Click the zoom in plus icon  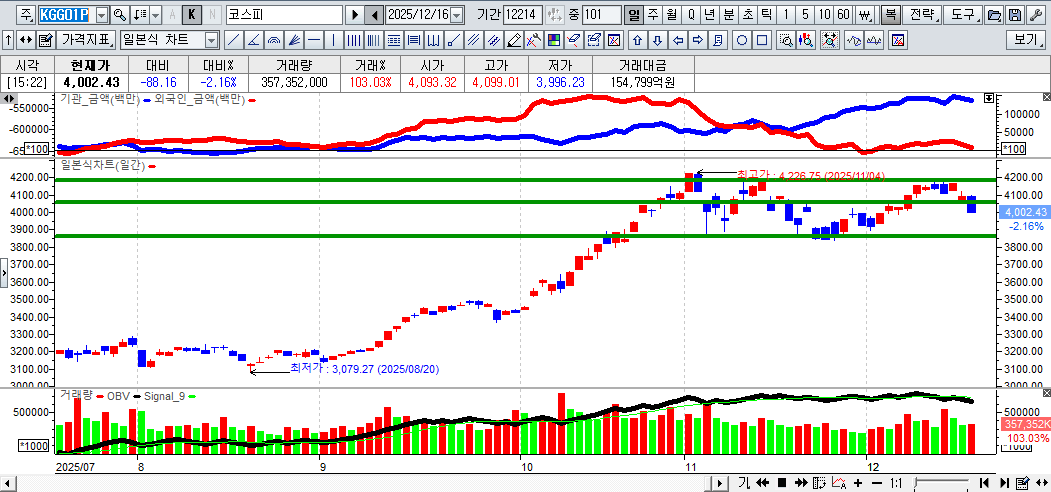point(858,483)
